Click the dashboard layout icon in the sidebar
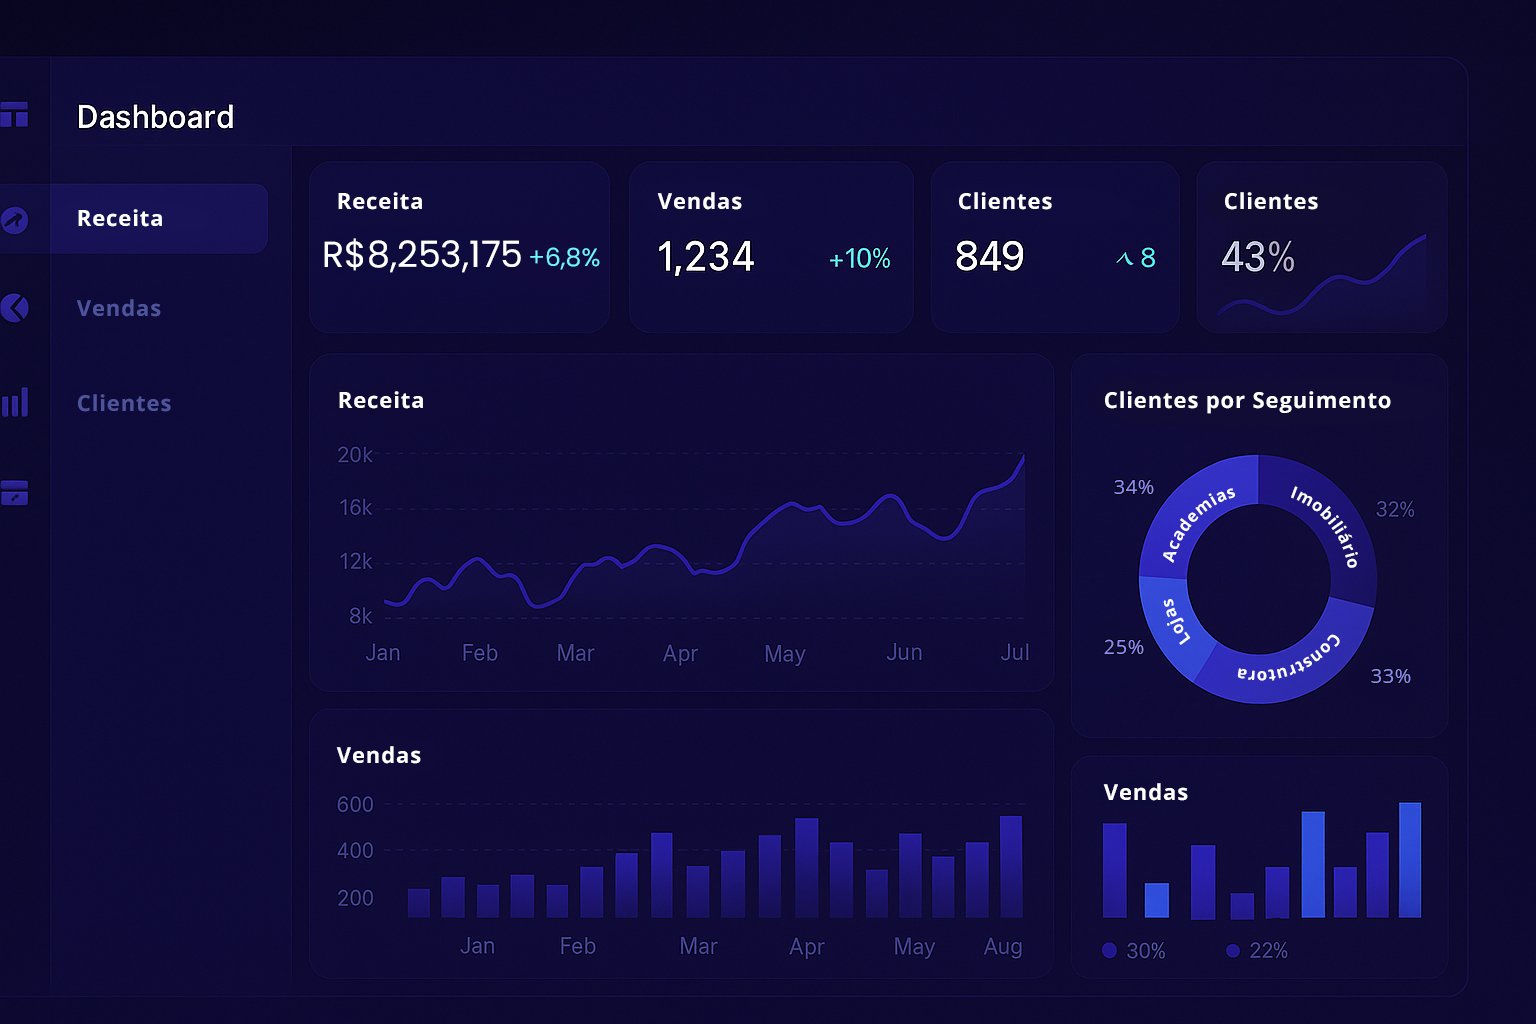1536x1024 pixels. coord(14,114)
